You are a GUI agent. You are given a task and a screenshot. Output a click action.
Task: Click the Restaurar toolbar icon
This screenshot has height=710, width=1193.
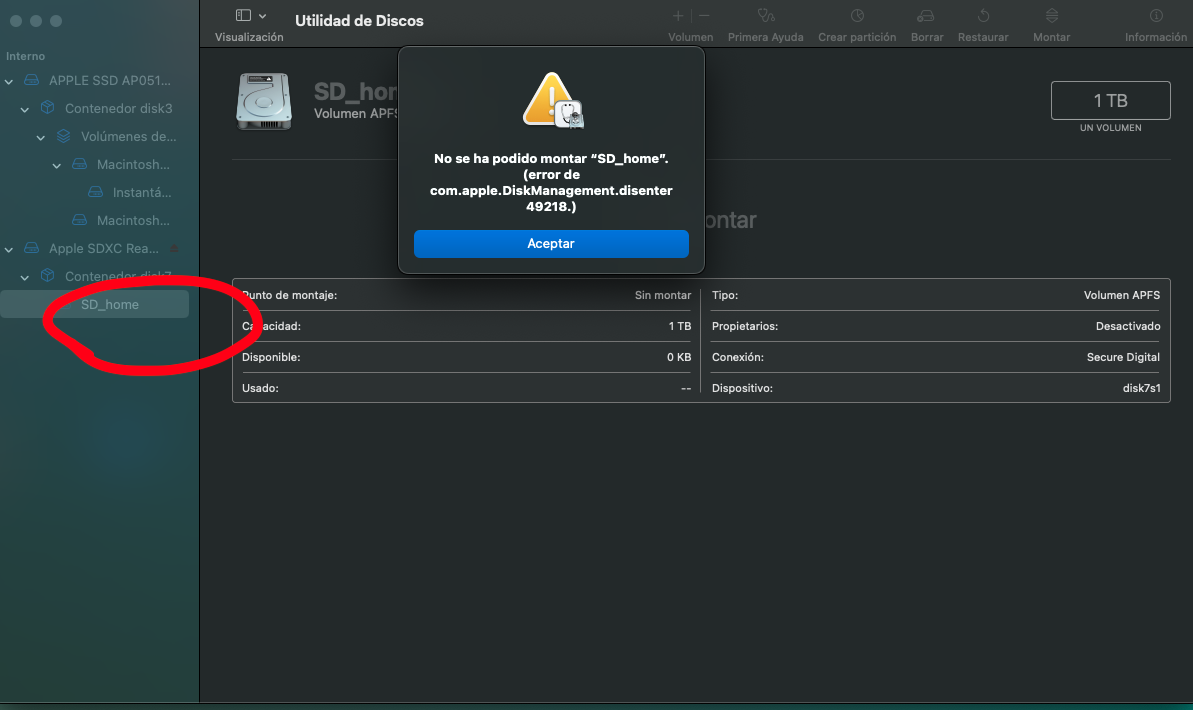click(x=982, y=16)
